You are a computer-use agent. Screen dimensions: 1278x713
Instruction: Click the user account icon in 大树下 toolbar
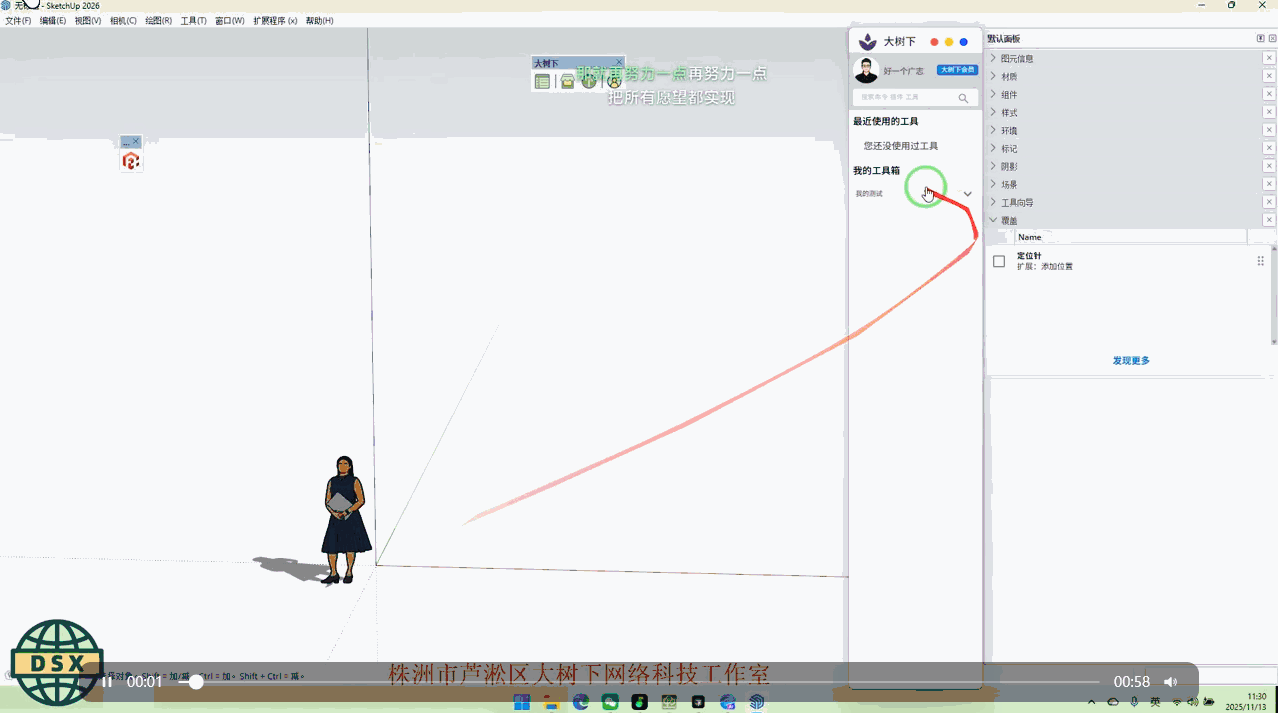[x=614, y=82]
